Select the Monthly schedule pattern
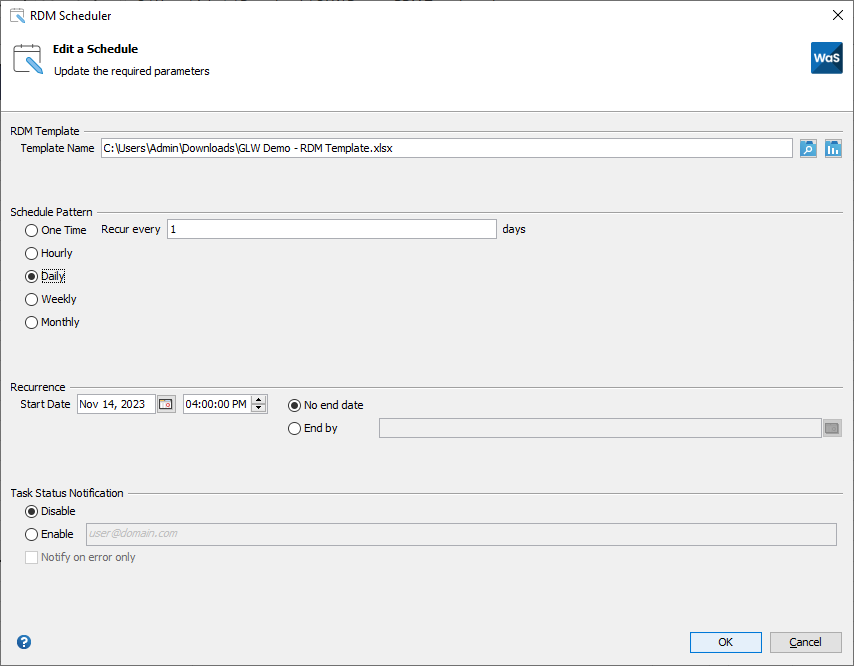This screenshot has width=854, height=666. click(x=31, y=322)
